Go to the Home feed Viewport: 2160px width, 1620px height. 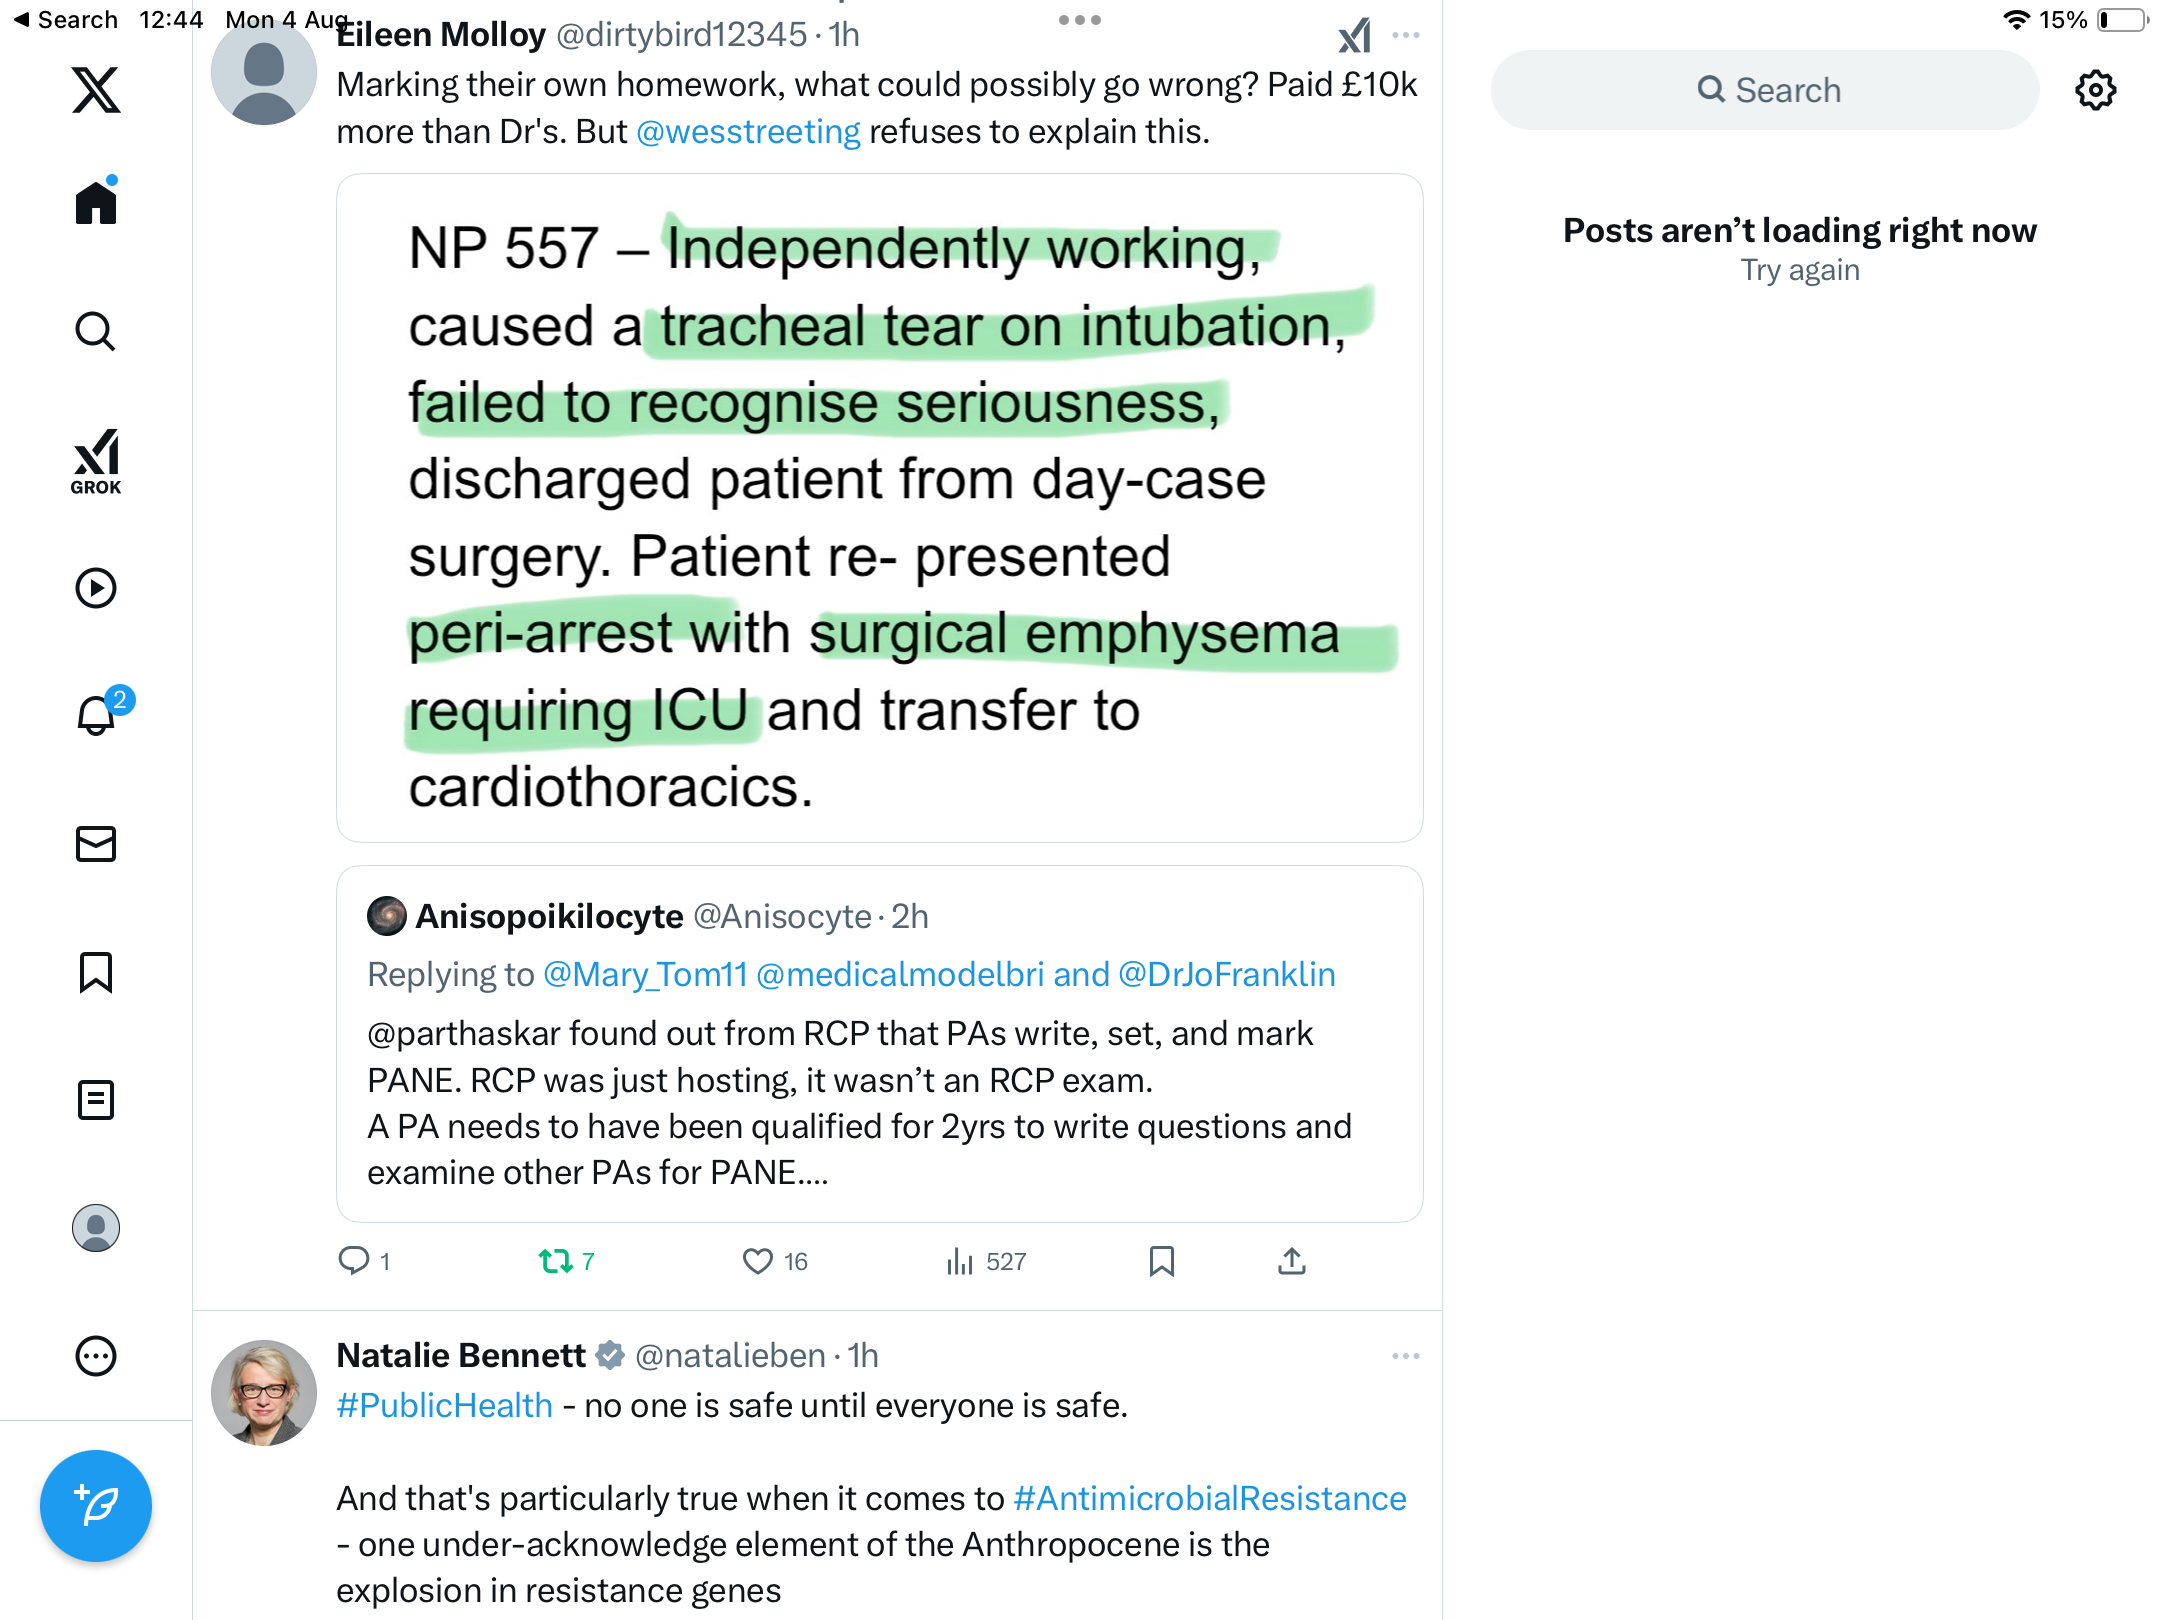tap(96, 203)
